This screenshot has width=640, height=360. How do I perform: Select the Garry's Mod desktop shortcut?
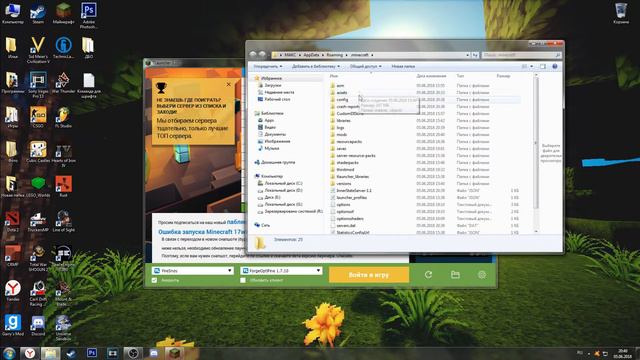[13, 324]
